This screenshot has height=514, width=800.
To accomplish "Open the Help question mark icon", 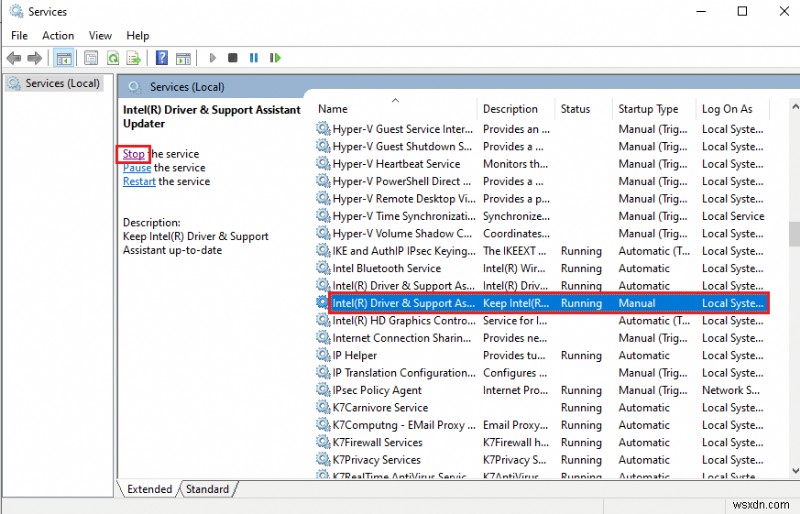I will (x=162, y=58).
